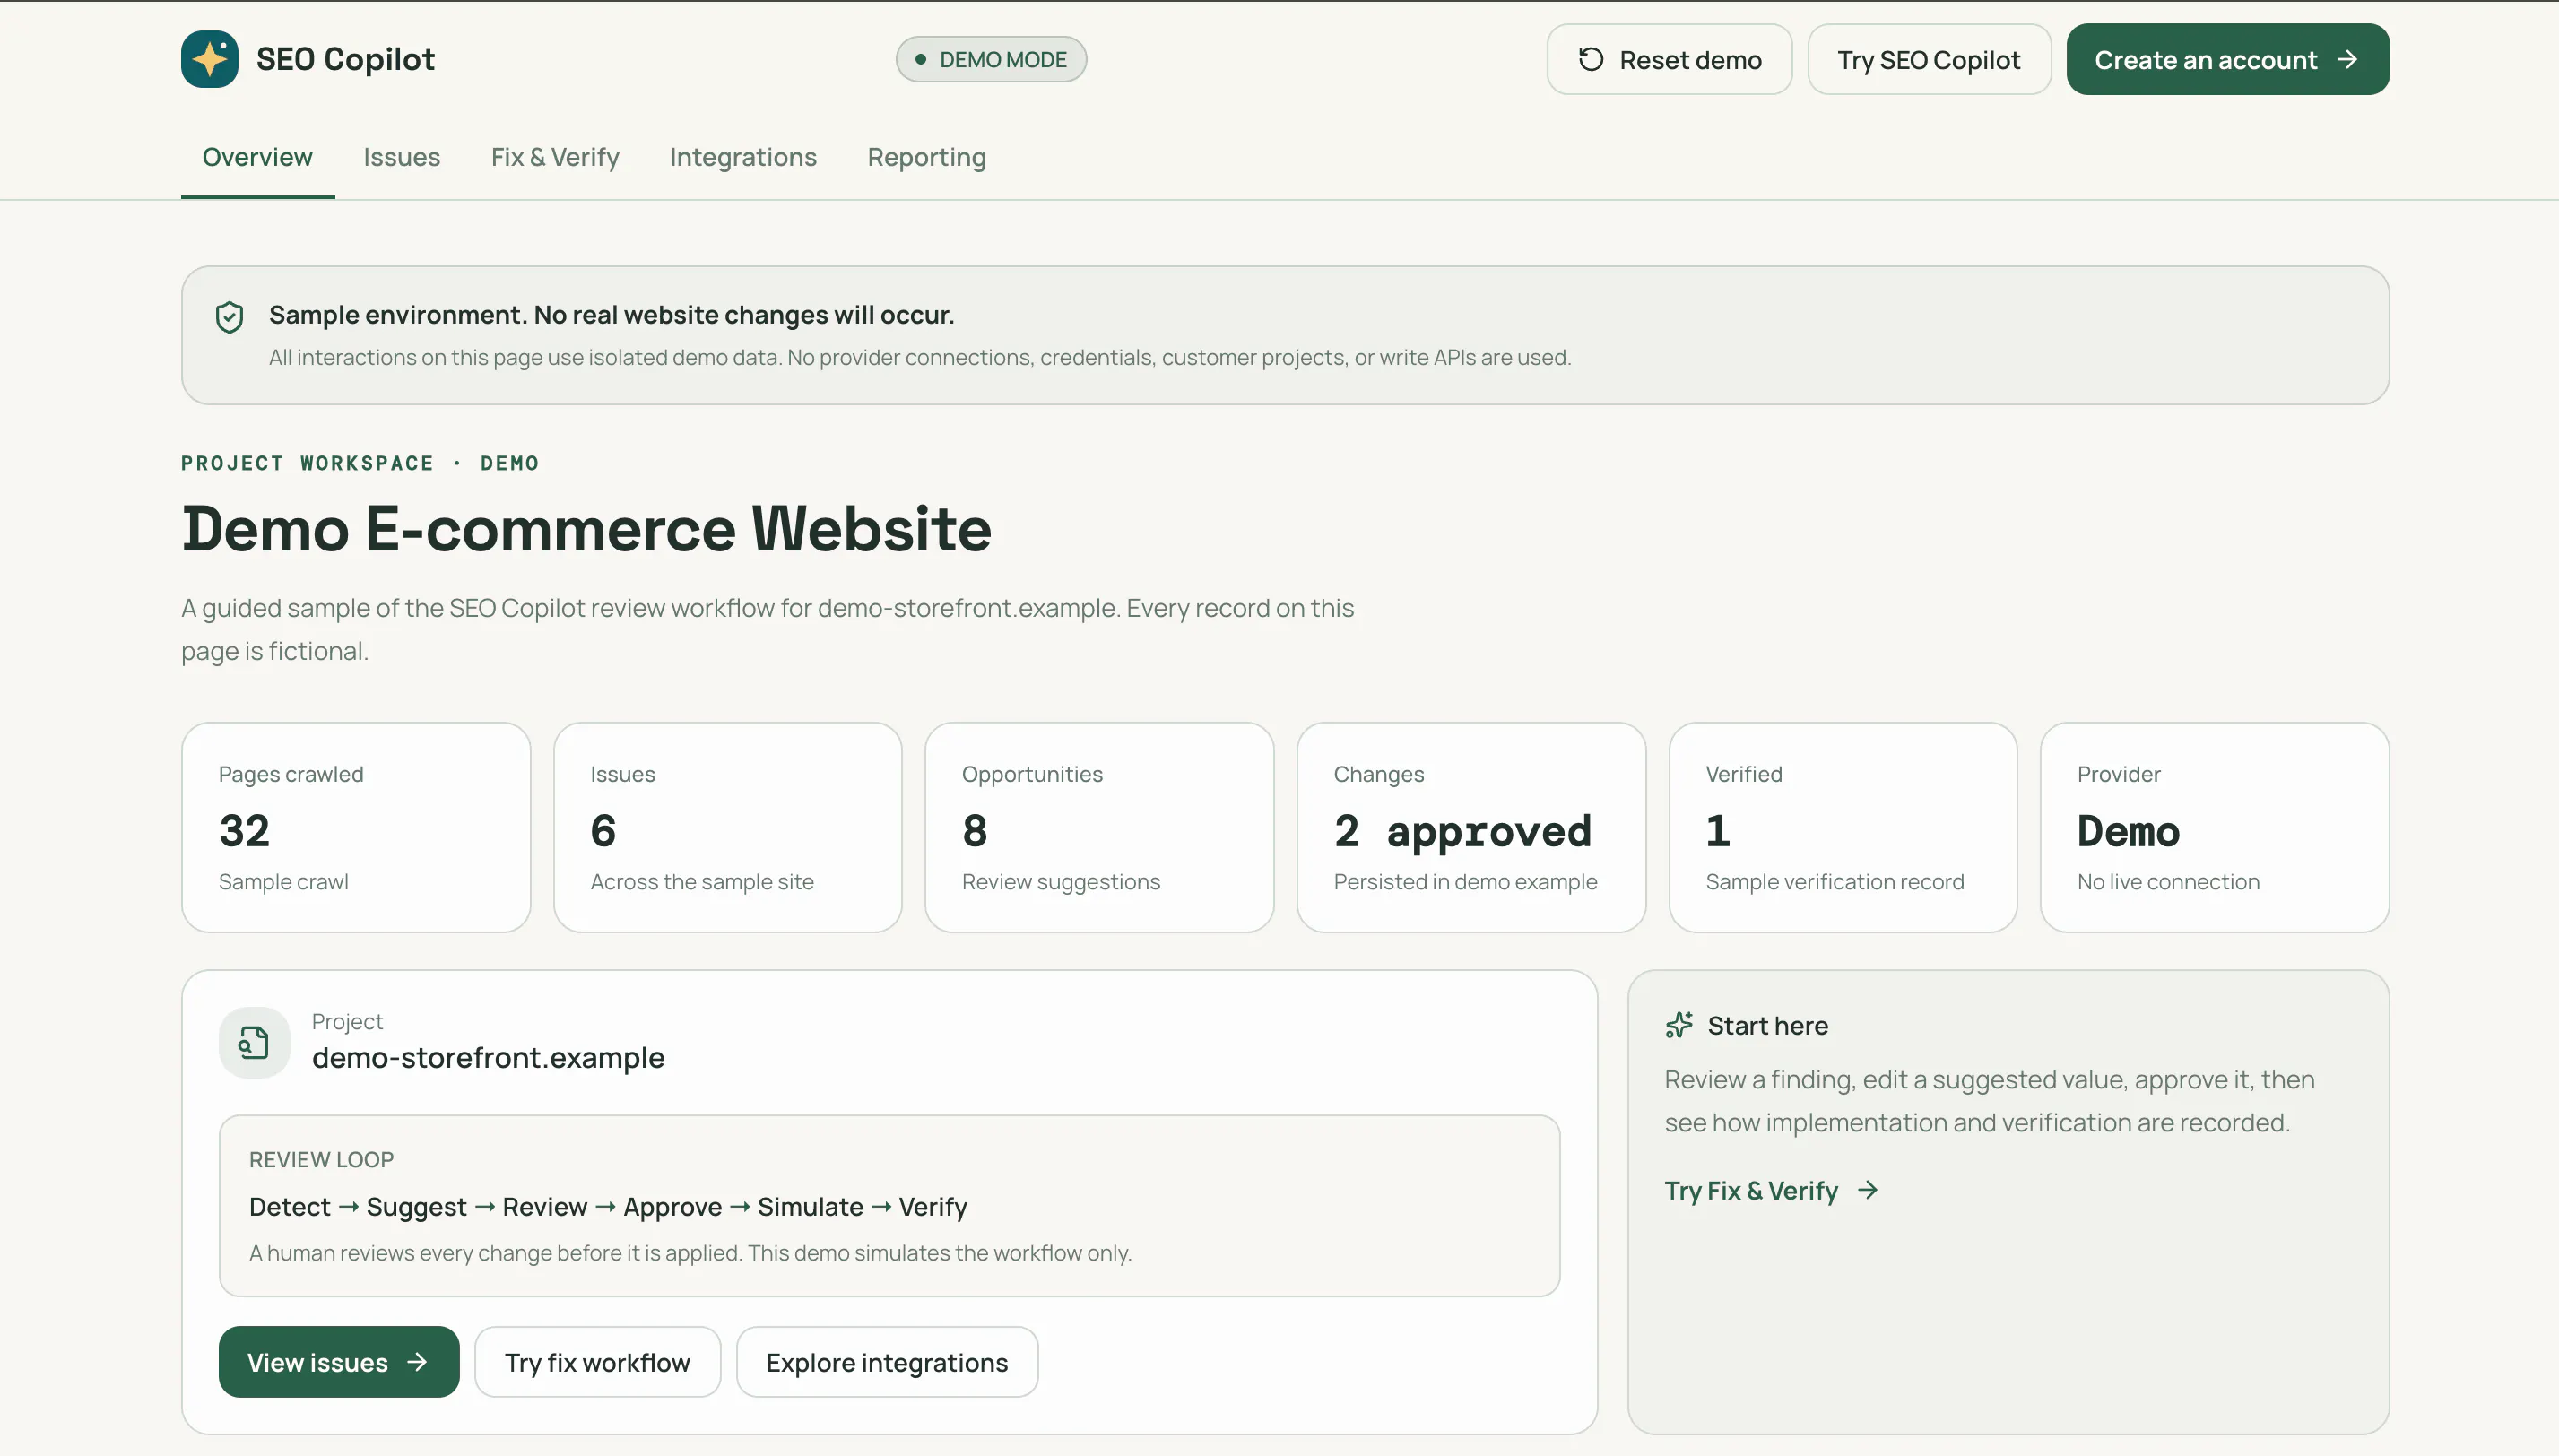
Task: Click the Provider 'Demo' value
Action: coord(2128,831)
